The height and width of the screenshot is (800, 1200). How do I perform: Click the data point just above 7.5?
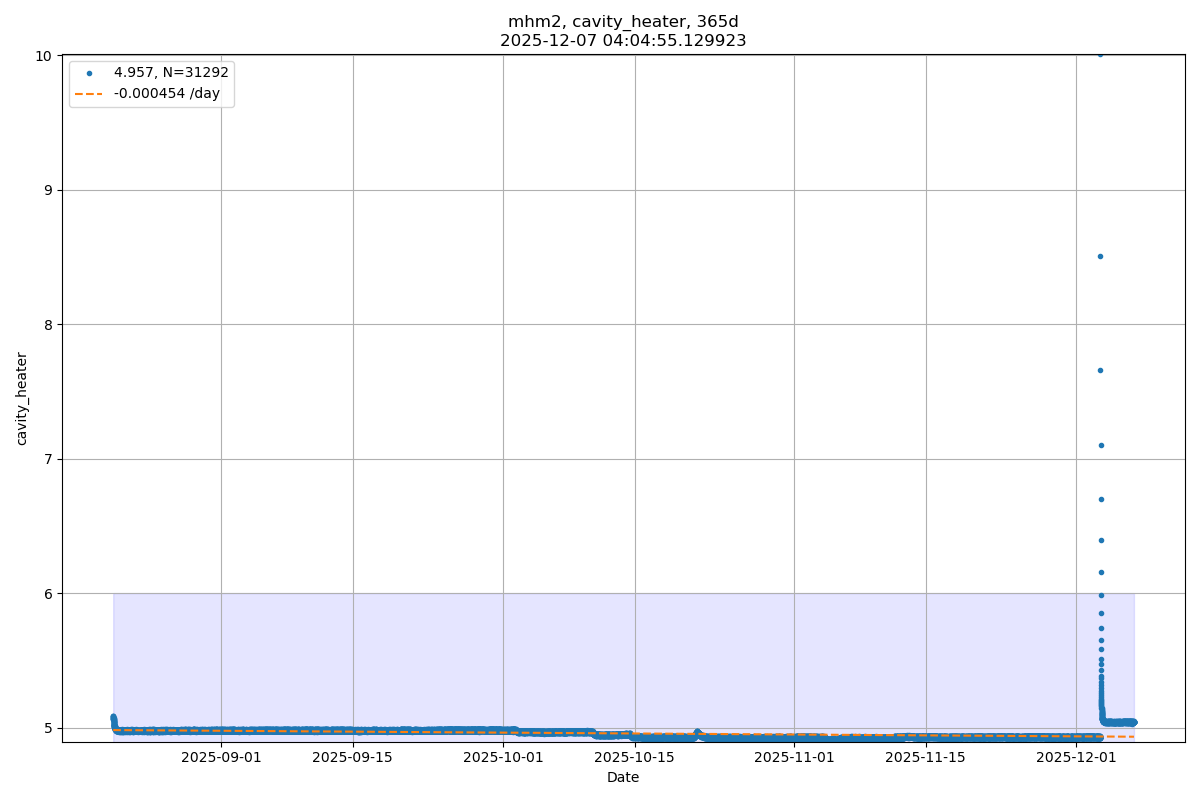(1100, 370)
